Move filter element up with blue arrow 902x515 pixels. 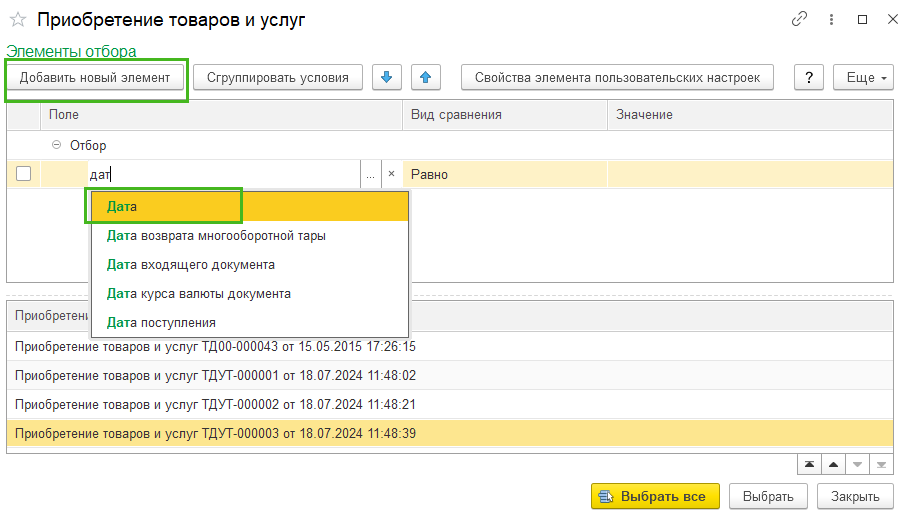[x=426, y=77]
